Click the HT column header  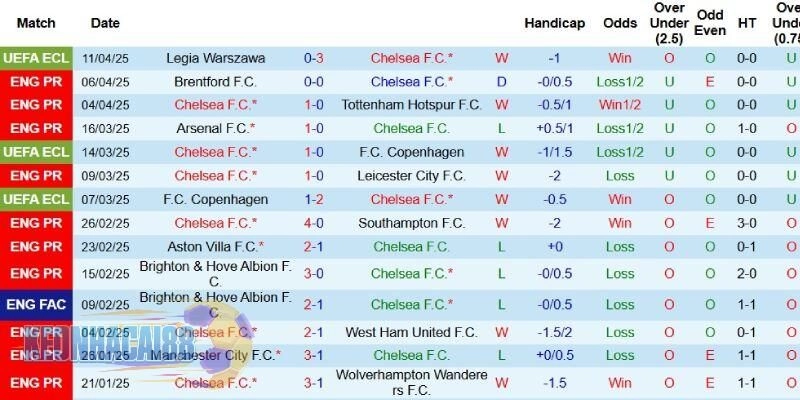[747, 23]
